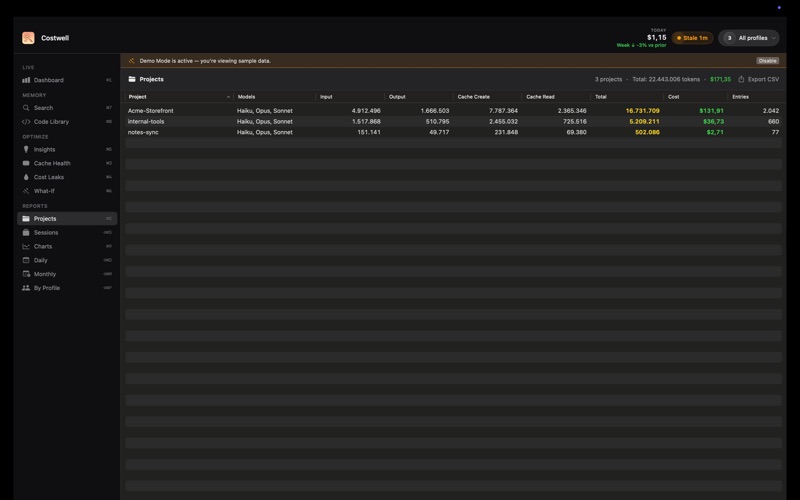
Task: Select the notes-sync project row name
Action: coord(143,132)
